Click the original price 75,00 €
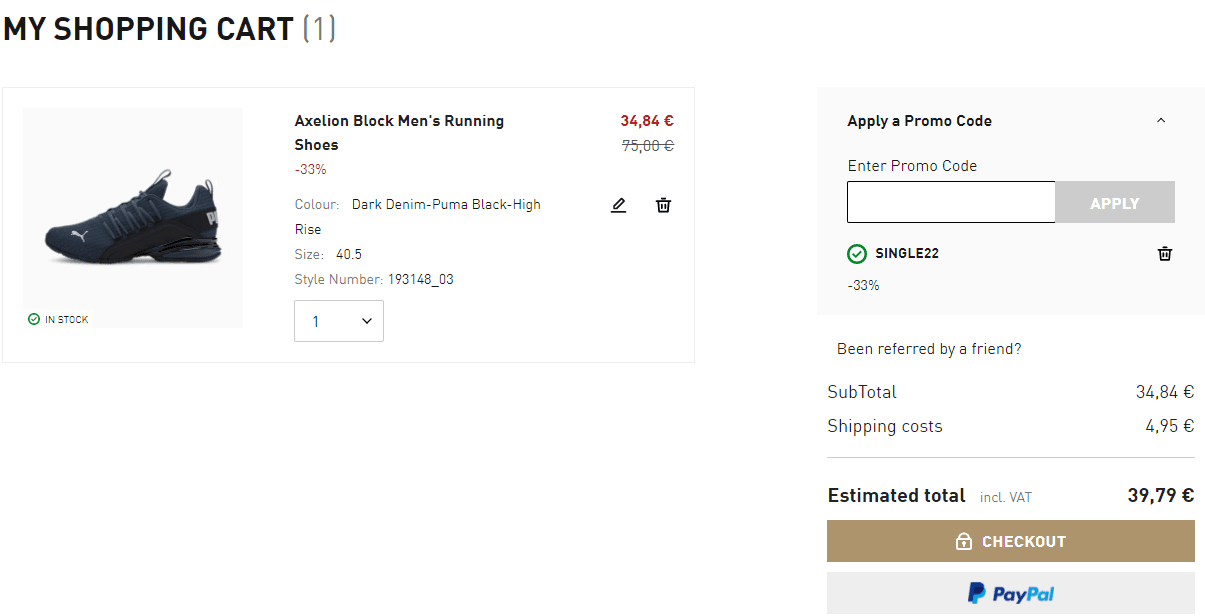 coord(648,145)
